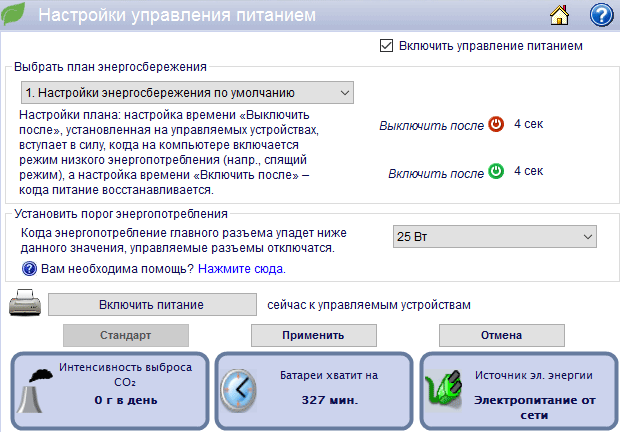Click Электропитание от сети status text
The height and width of the screenshot is (435, 620).
click(x=535, y=408)
